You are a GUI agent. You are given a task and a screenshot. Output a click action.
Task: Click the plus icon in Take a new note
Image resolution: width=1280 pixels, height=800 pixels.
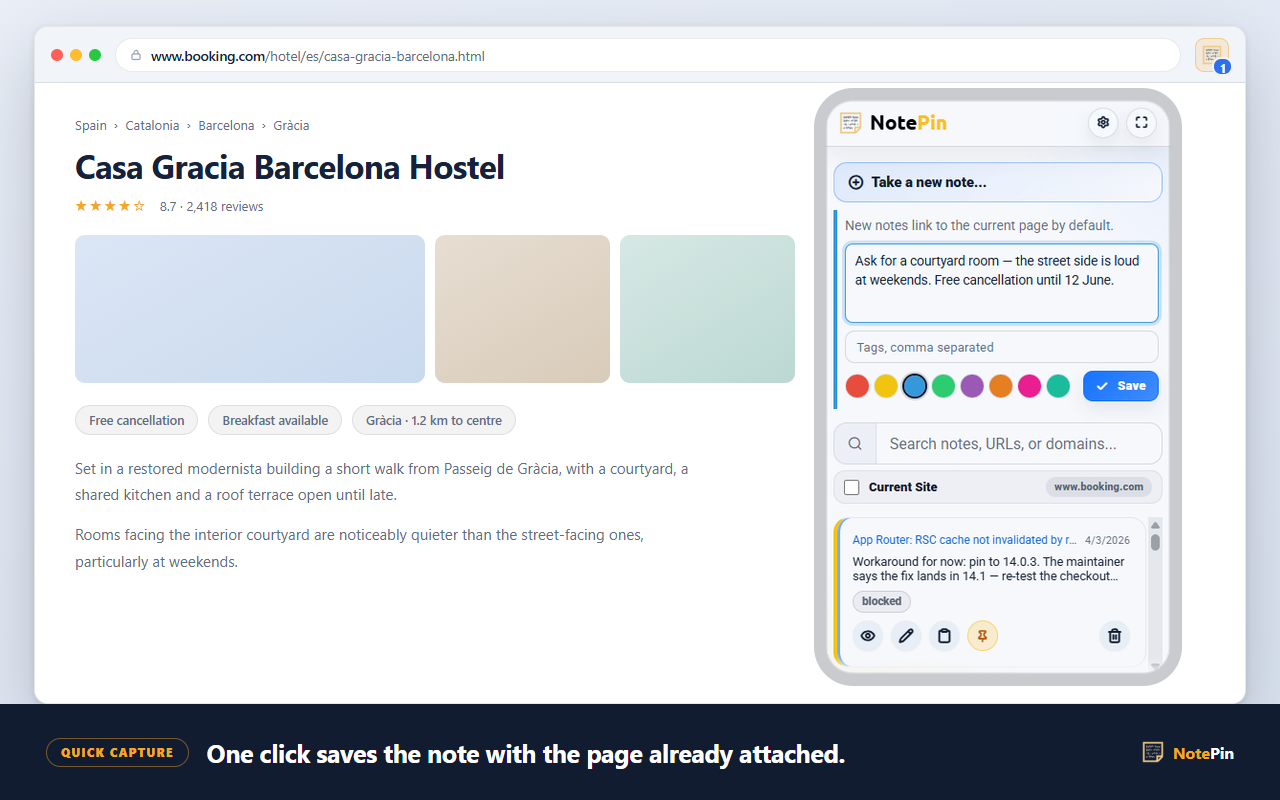(856, 182)
